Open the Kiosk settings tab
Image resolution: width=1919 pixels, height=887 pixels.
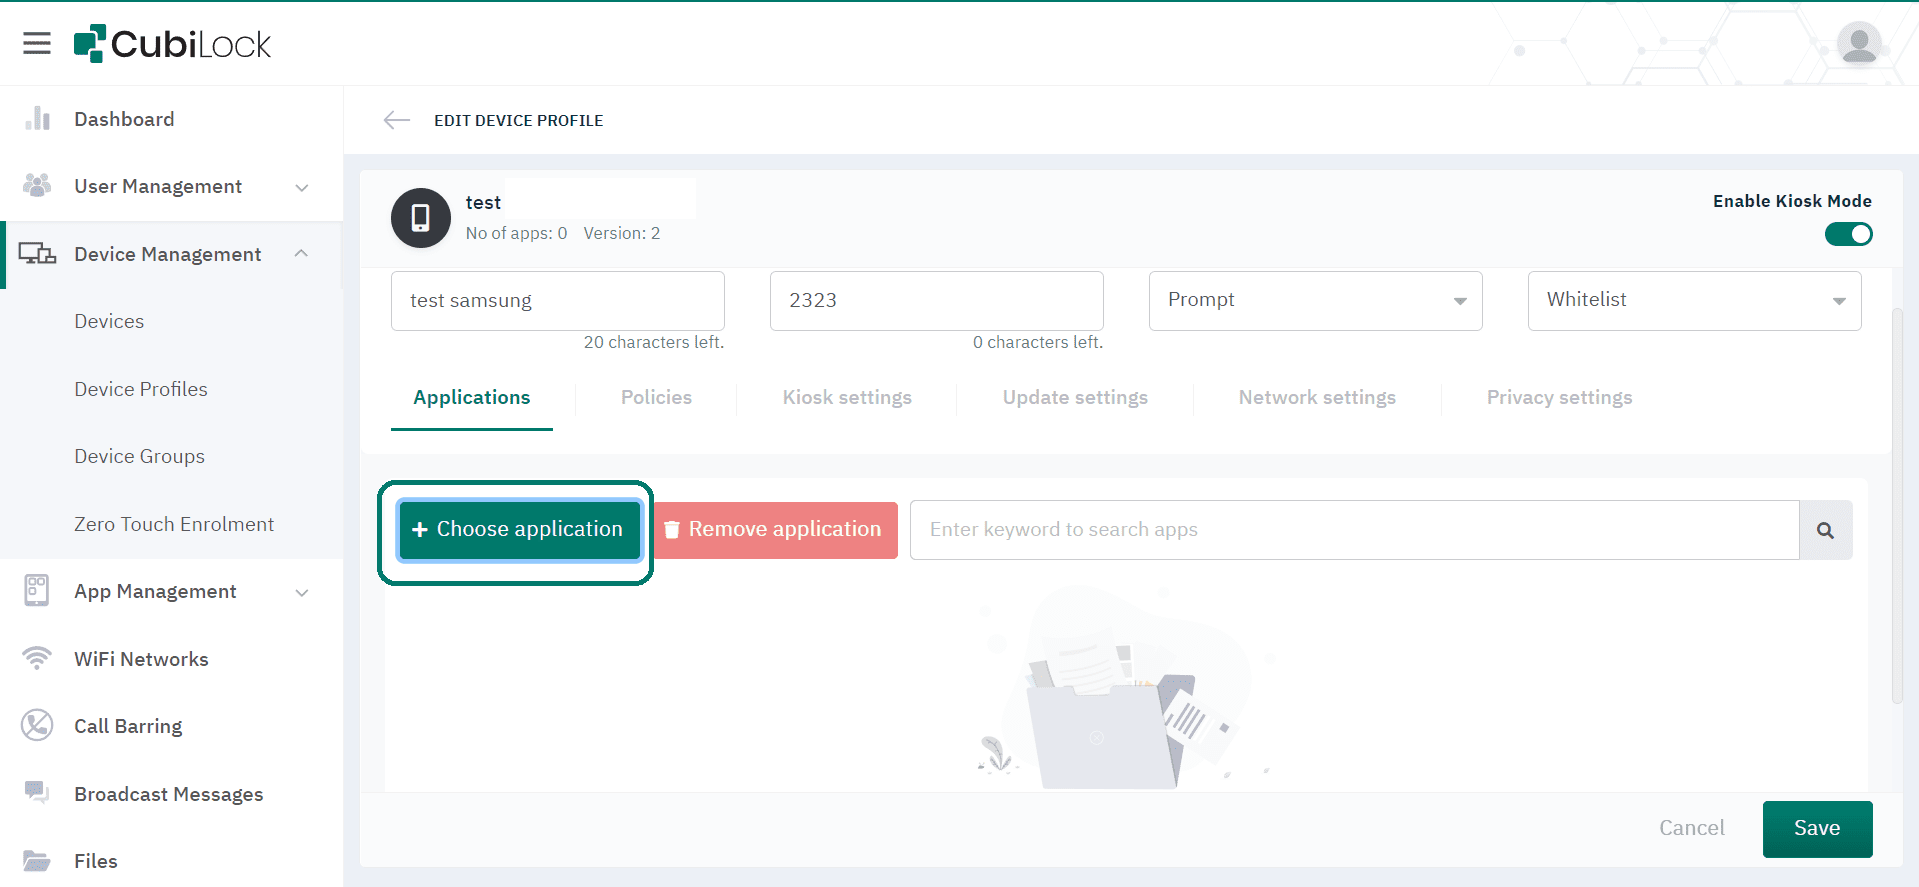(847, 398)
